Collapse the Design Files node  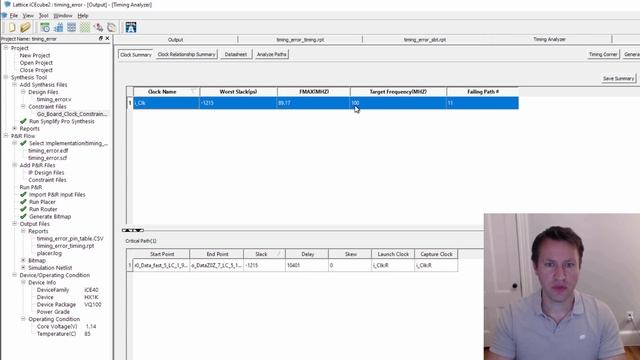click(x=23, y=92)
